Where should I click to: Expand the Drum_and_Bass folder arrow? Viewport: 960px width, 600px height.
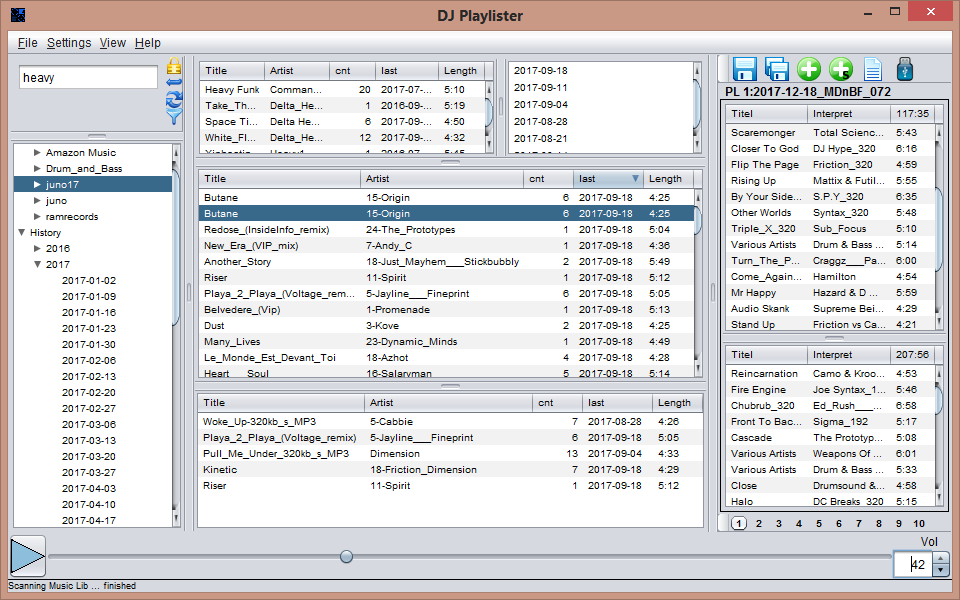coord(37,168)
